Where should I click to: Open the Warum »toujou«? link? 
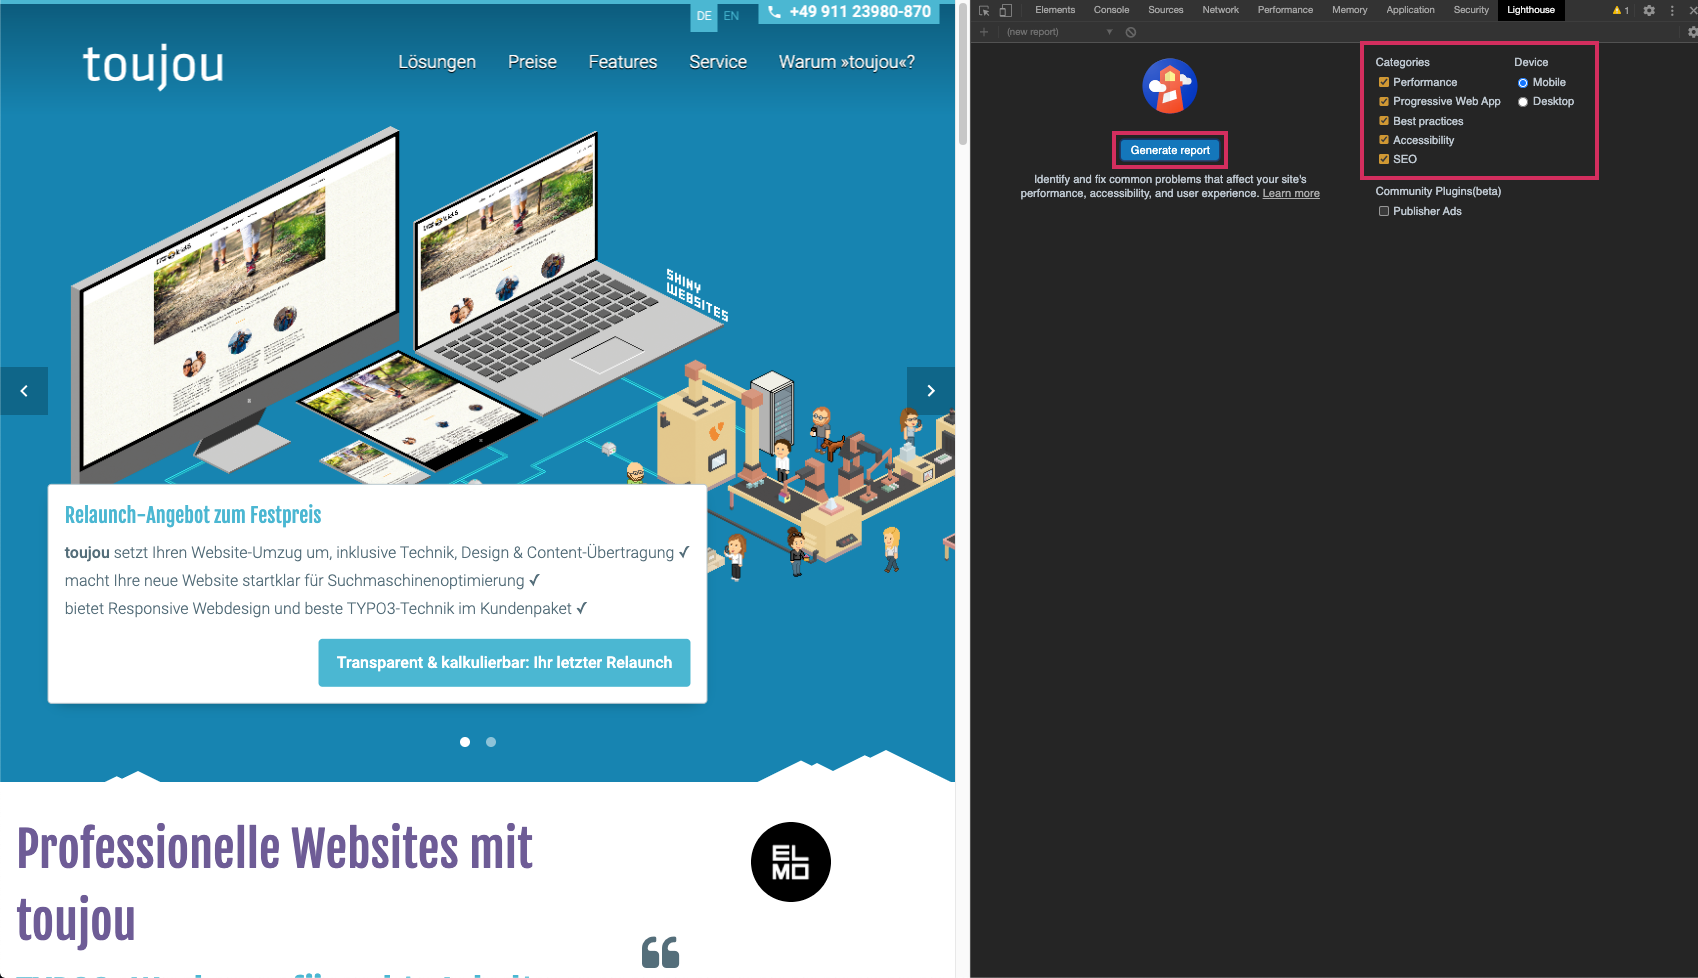pos(847,62)
